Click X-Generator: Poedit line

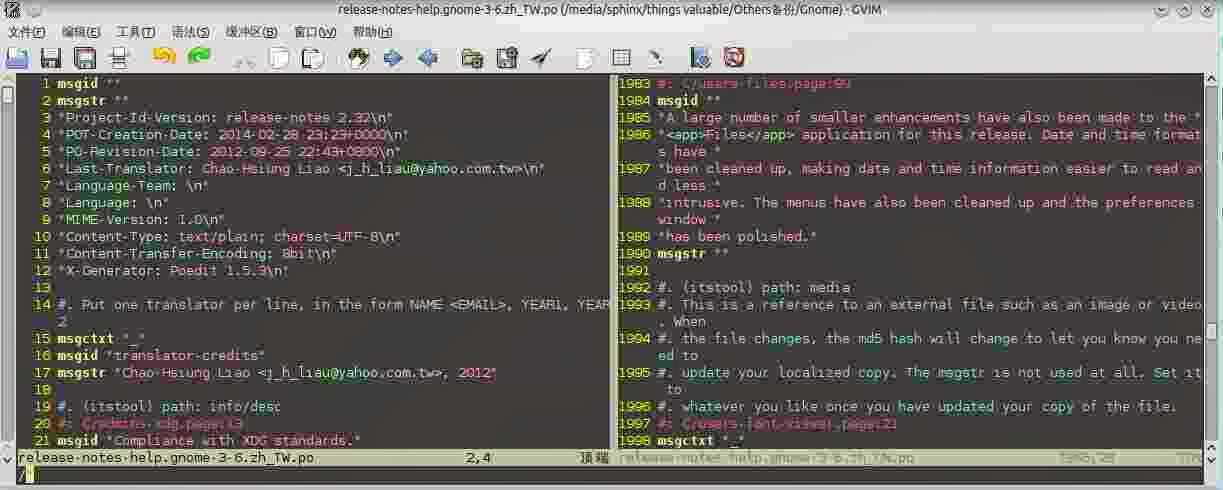(174, 271)
